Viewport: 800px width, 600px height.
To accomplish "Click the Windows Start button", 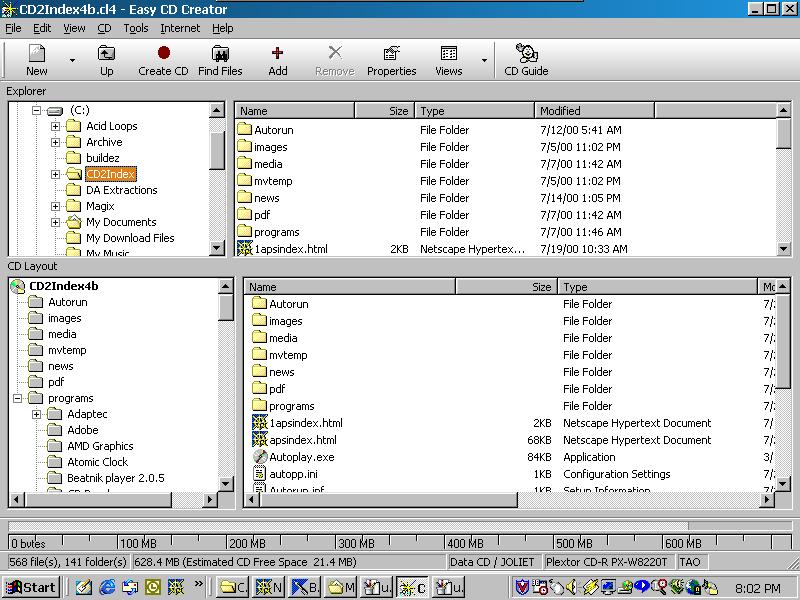I will (x=31, y=588).
